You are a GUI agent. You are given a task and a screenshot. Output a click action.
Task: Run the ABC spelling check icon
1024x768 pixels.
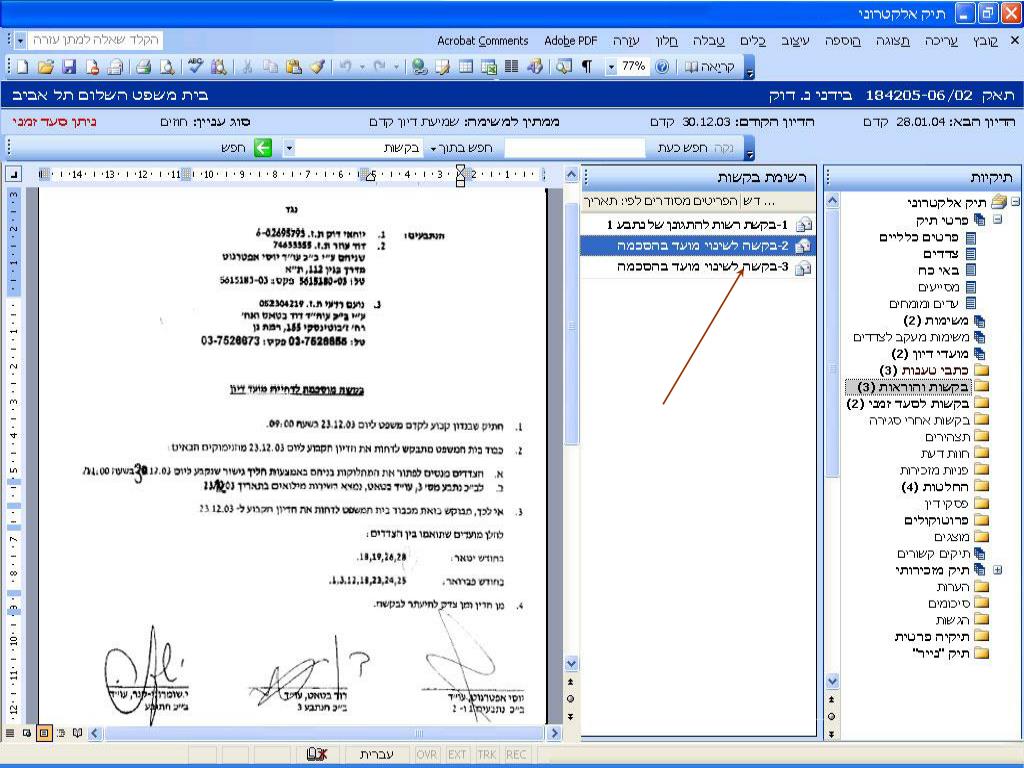tap(195, 67)
